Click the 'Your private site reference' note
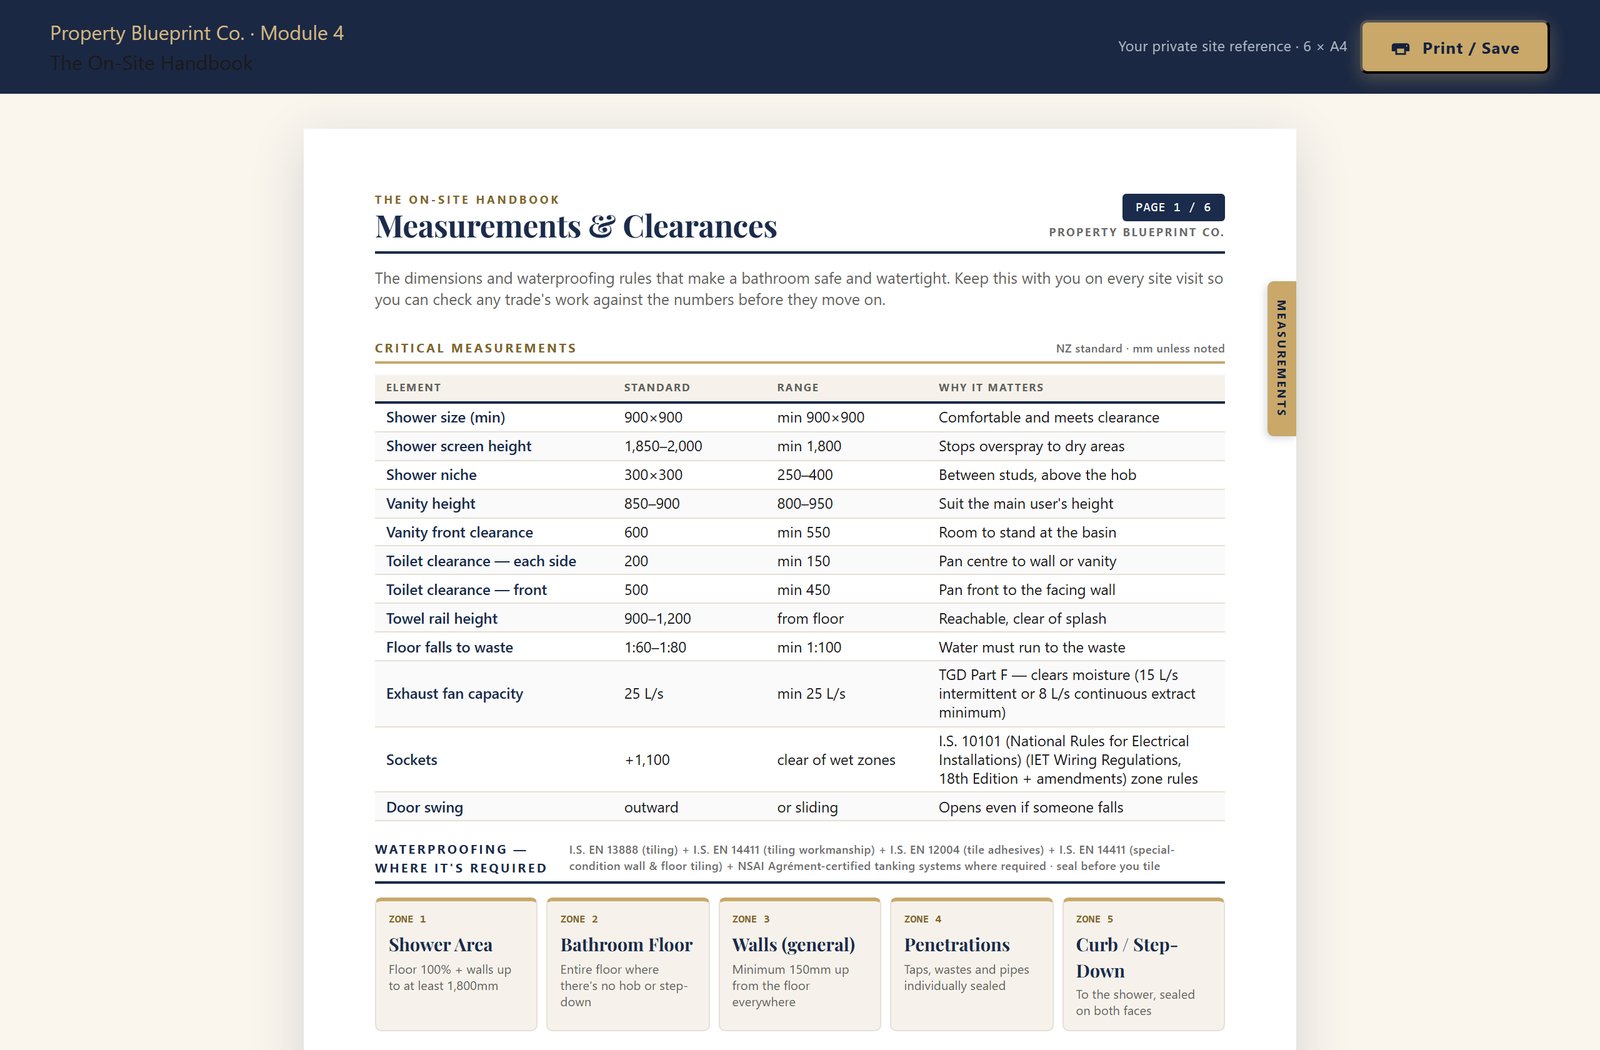Screen dimensions: 1600x1050 (x=1232, y=47)
